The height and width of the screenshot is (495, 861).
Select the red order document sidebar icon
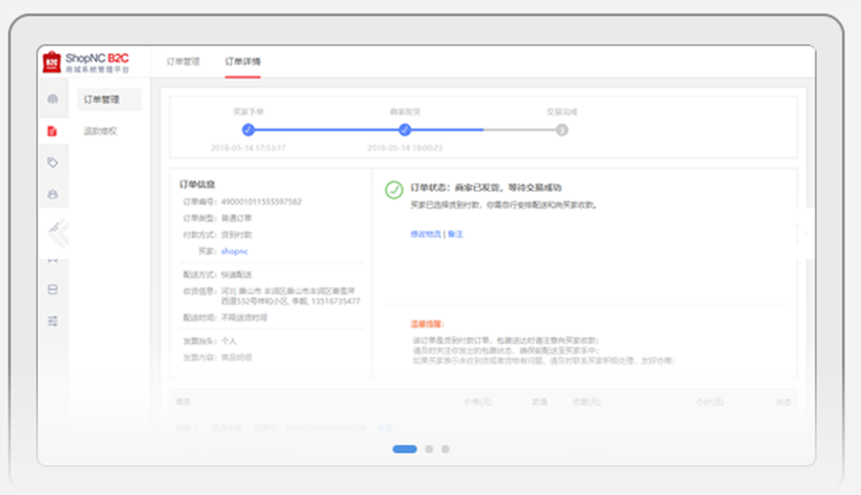52,131
